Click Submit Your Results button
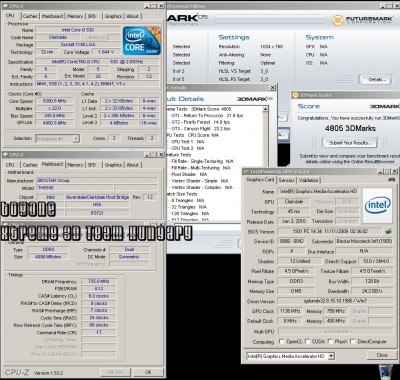Image resolution: width=400 pixels, height=380 pixels. pos(349,143)
